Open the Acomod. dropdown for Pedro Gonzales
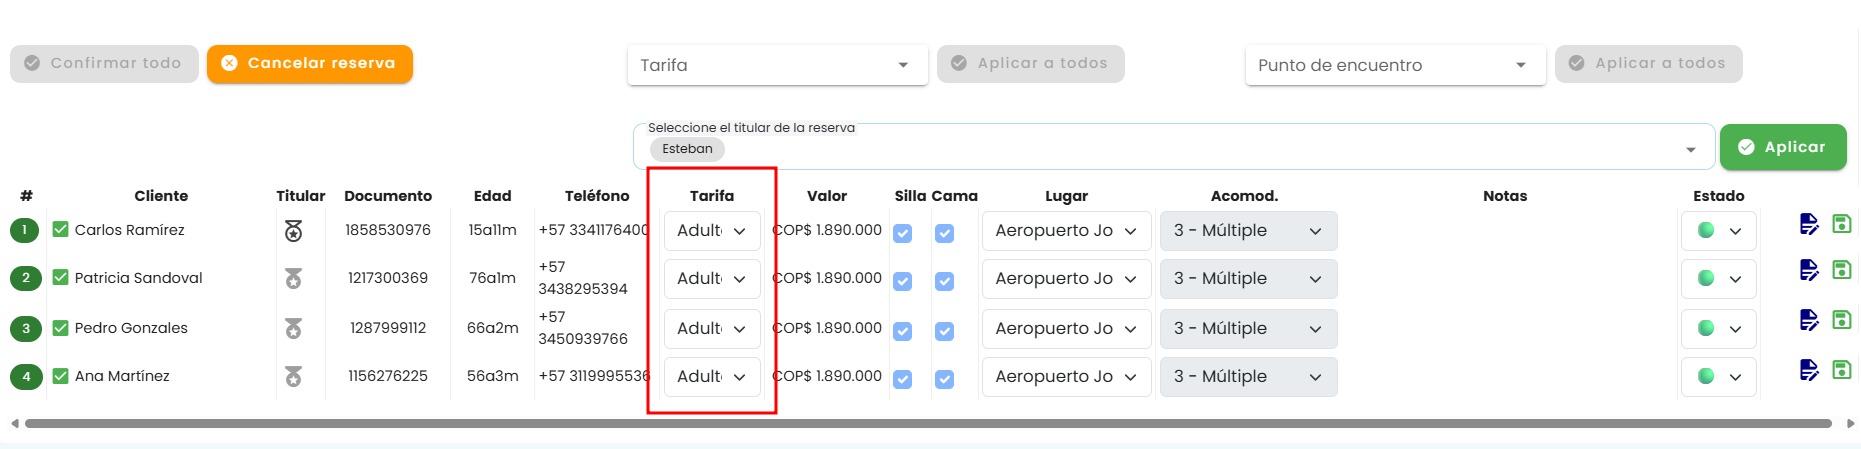 click(1249, 329)
